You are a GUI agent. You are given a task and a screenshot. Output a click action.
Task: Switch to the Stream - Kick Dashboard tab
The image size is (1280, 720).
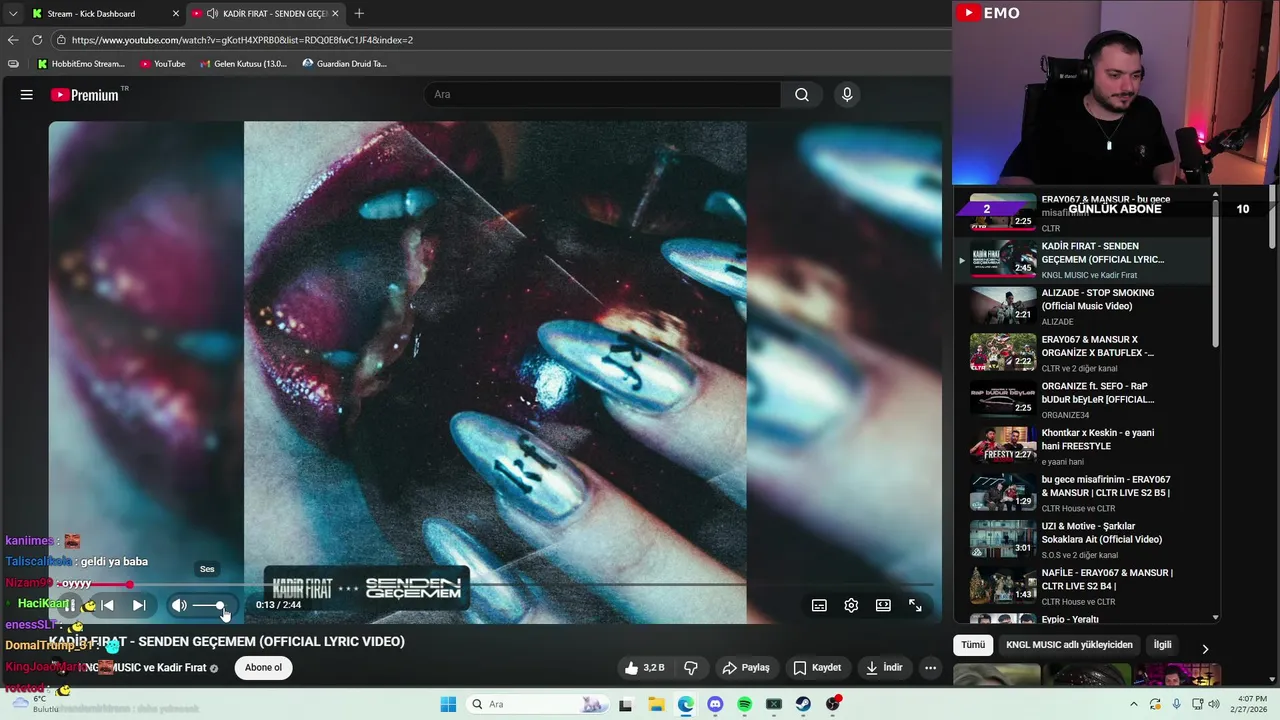click(x=103, y=14)
